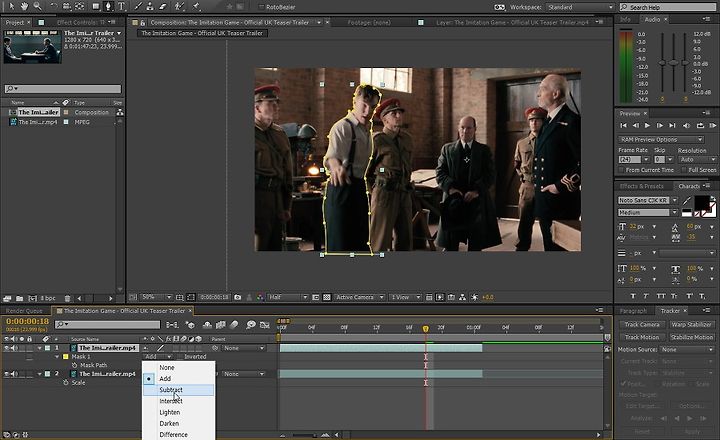Play the preview
The image size is (720, 440).
(647, 125)
